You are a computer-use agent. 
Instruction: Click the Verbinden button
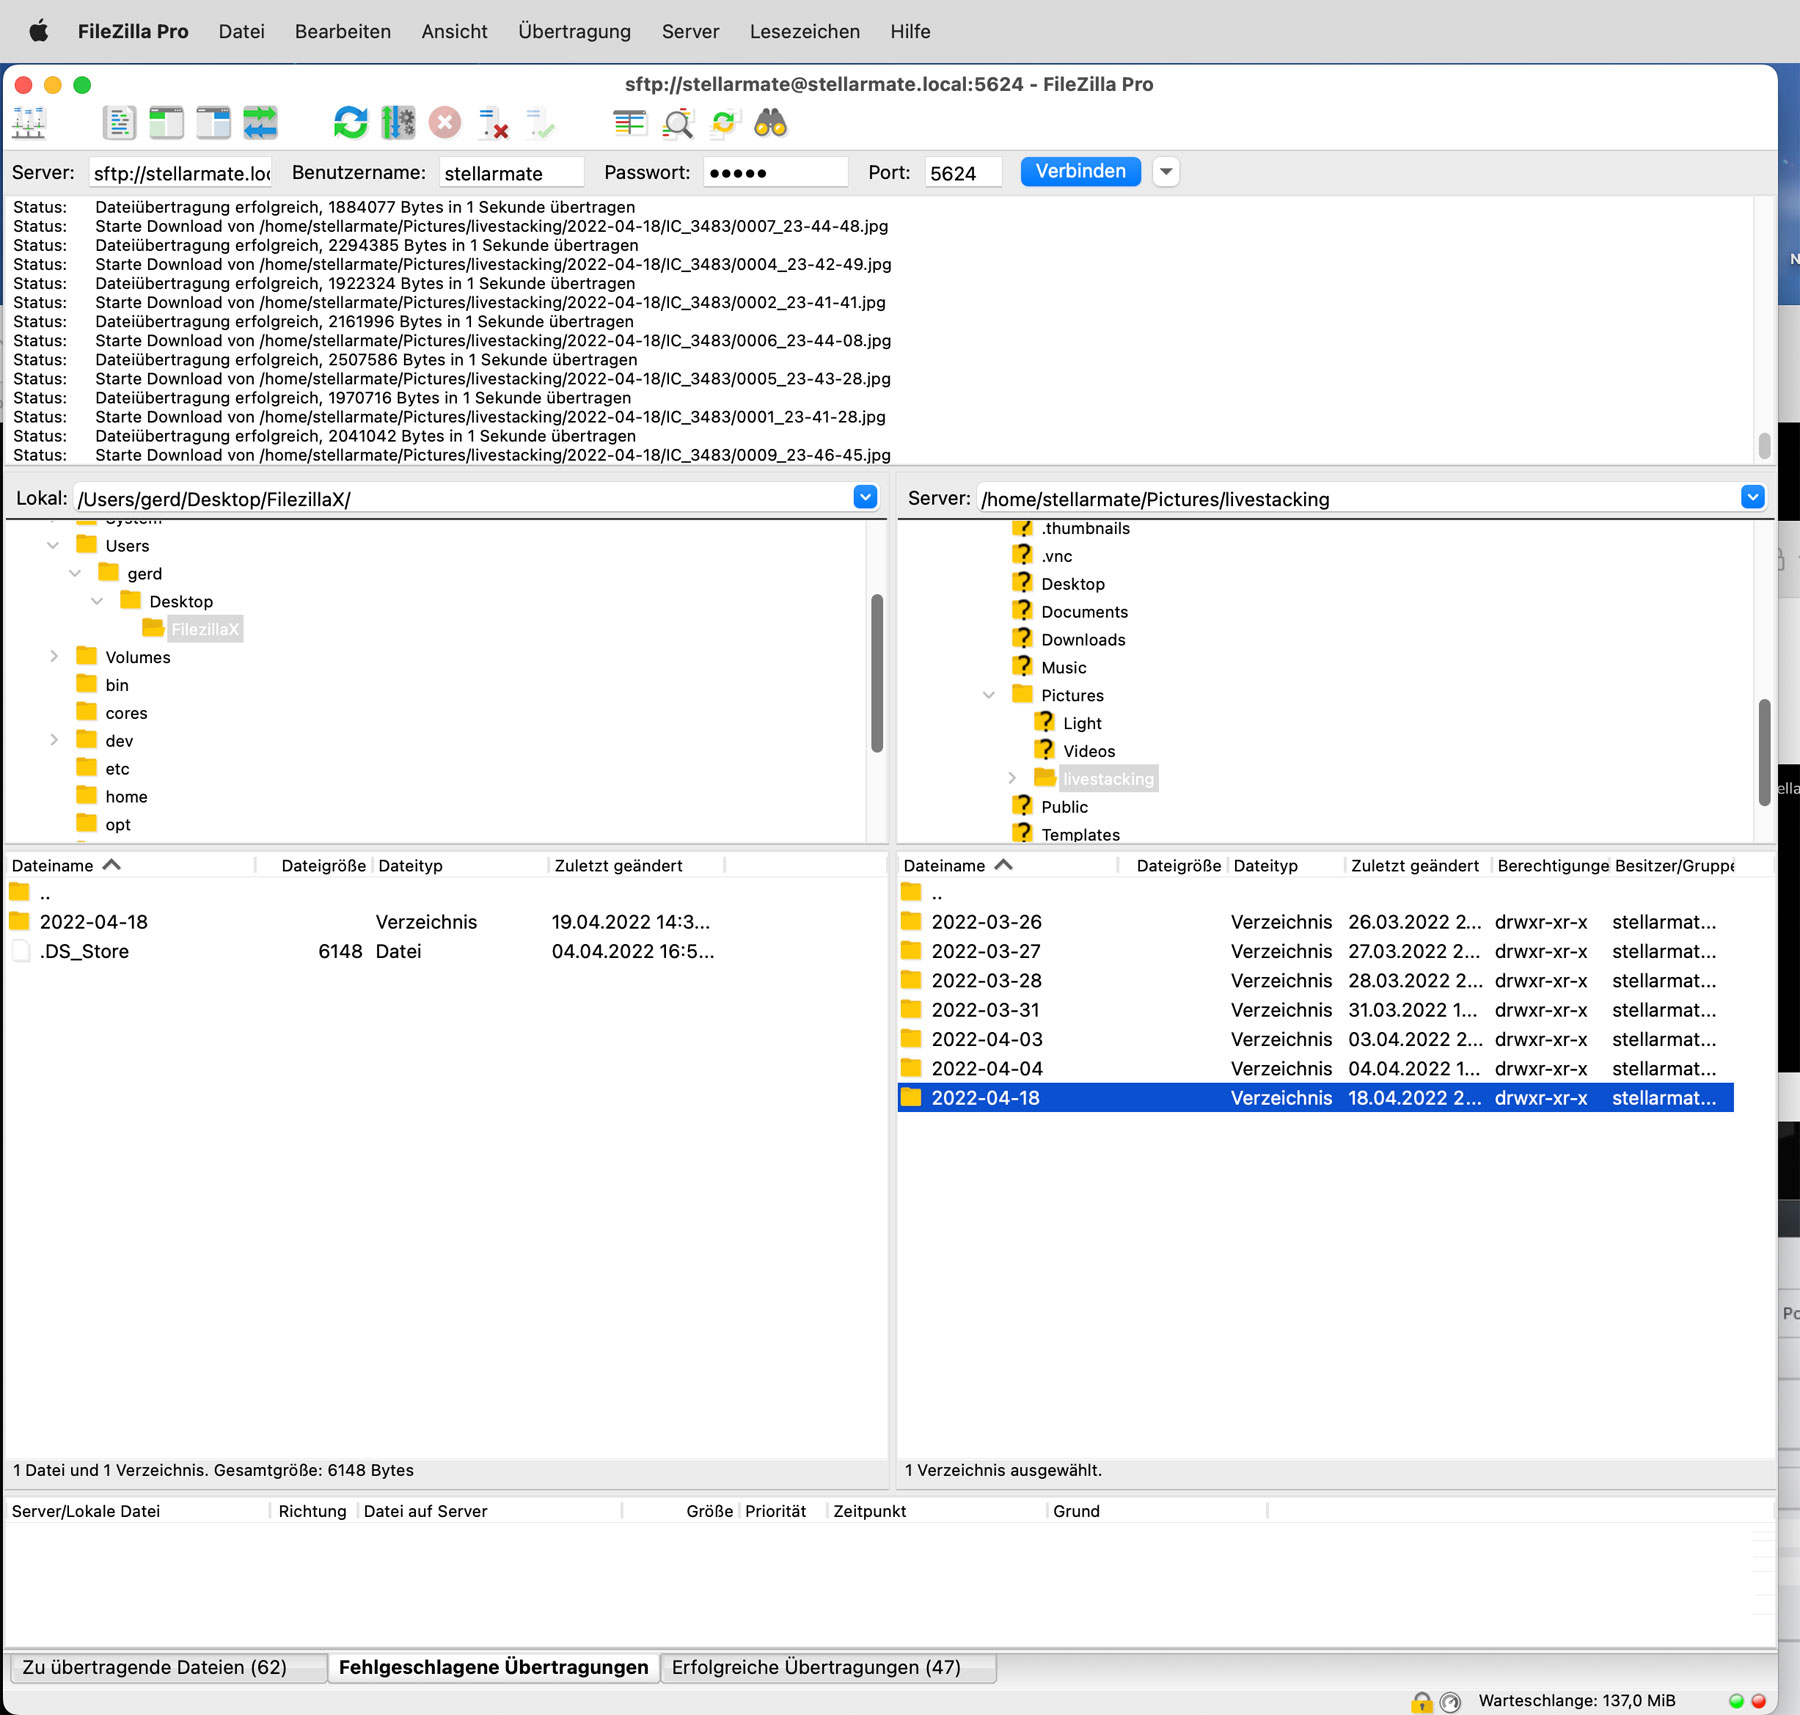click(x=1081, y=172)
